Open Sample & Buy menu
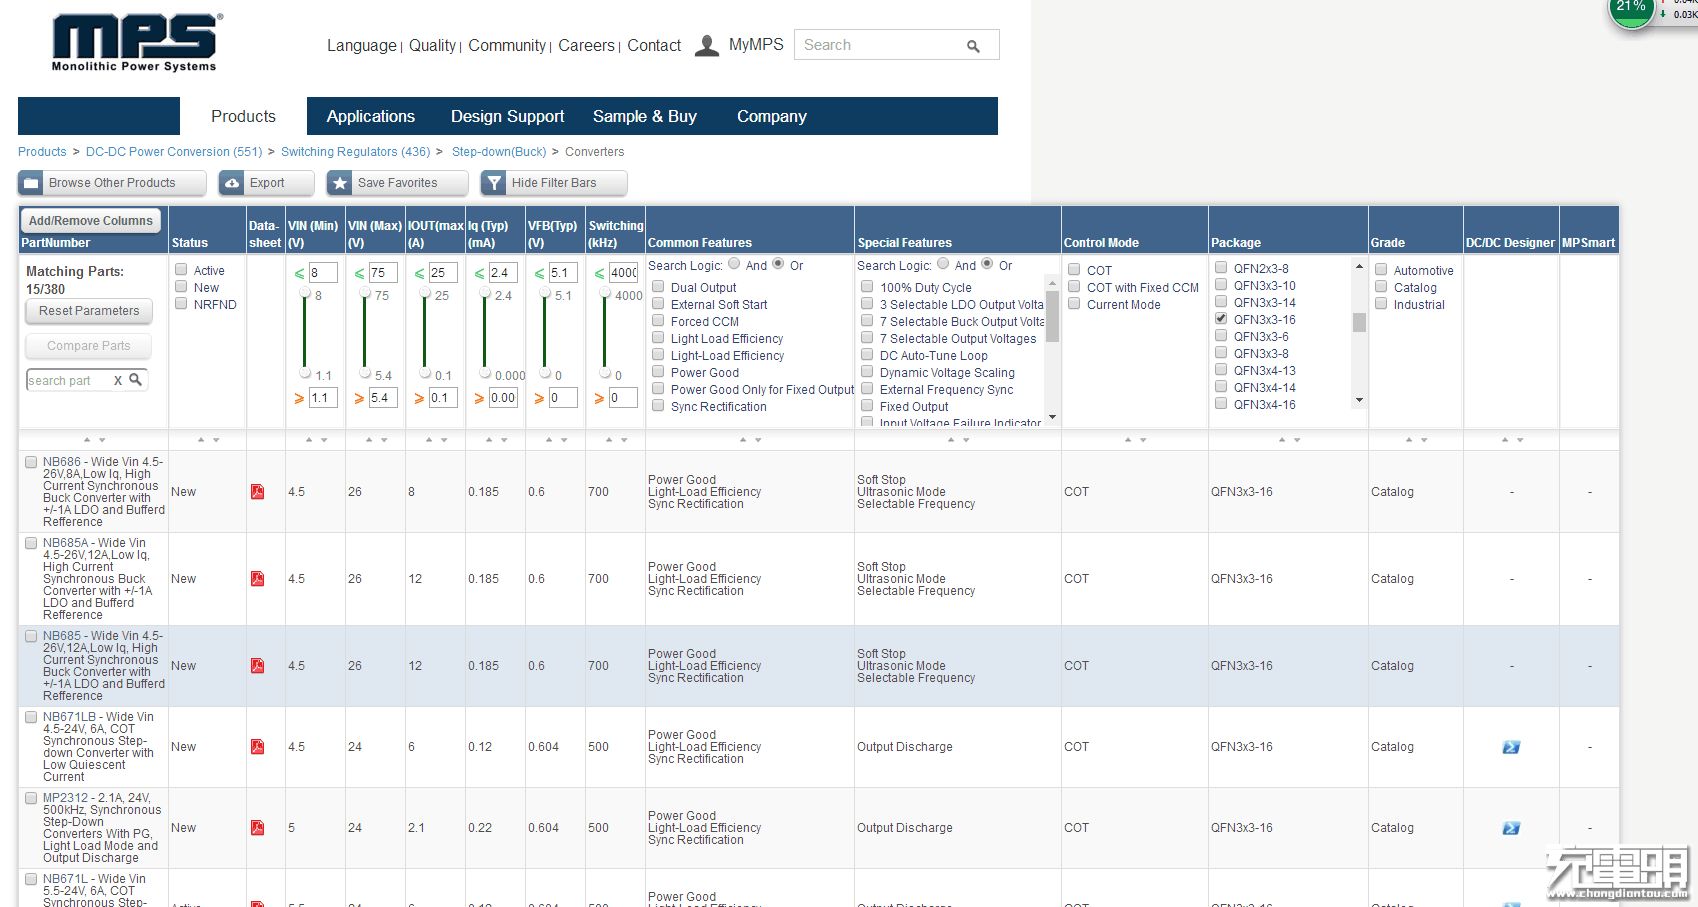Screen dimensions: 1698x907 [645, 116]
